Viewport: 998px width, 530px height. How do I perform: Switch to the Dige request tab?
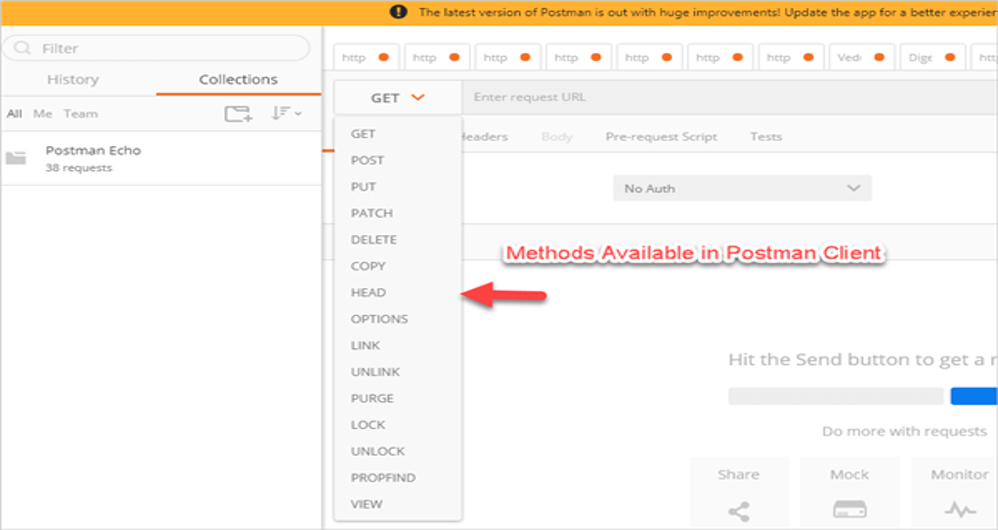tap(932, 57)
